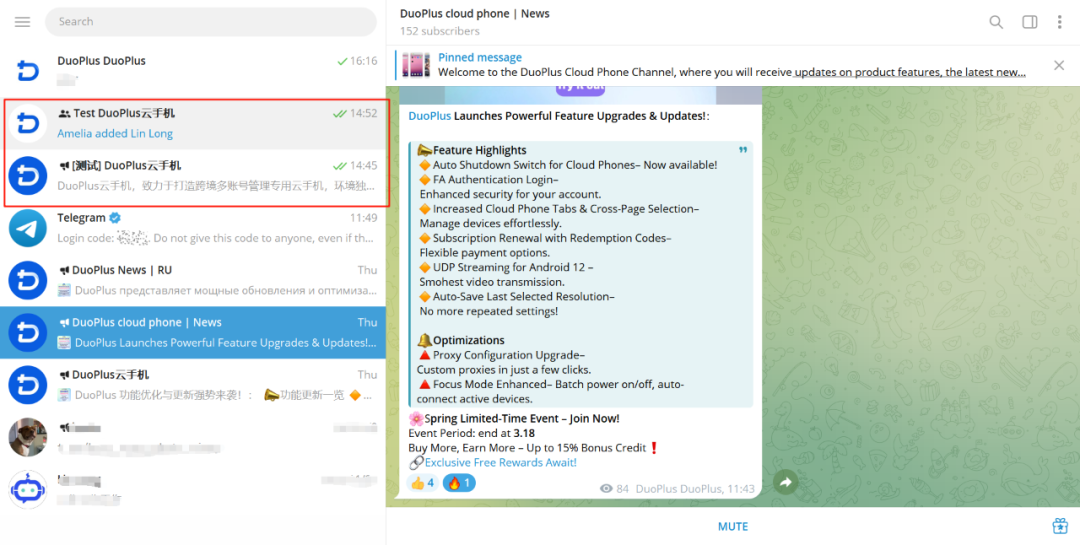Click the dog photo avatar chat
This screenshot has width=1080, height=545.
(x=28, y=438)
